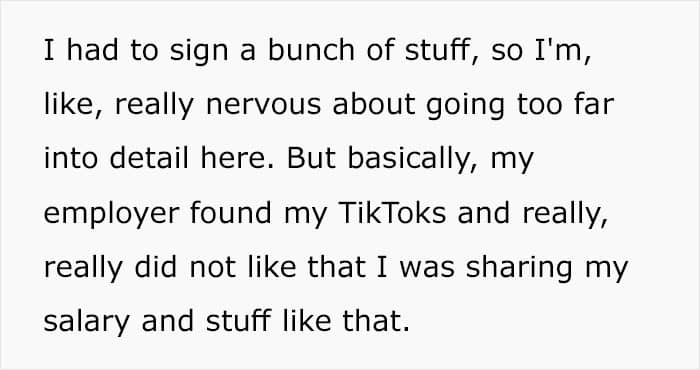The image size is (700, 370).
Task: Click the word 'had' in first line
Action: coord(93,50)
